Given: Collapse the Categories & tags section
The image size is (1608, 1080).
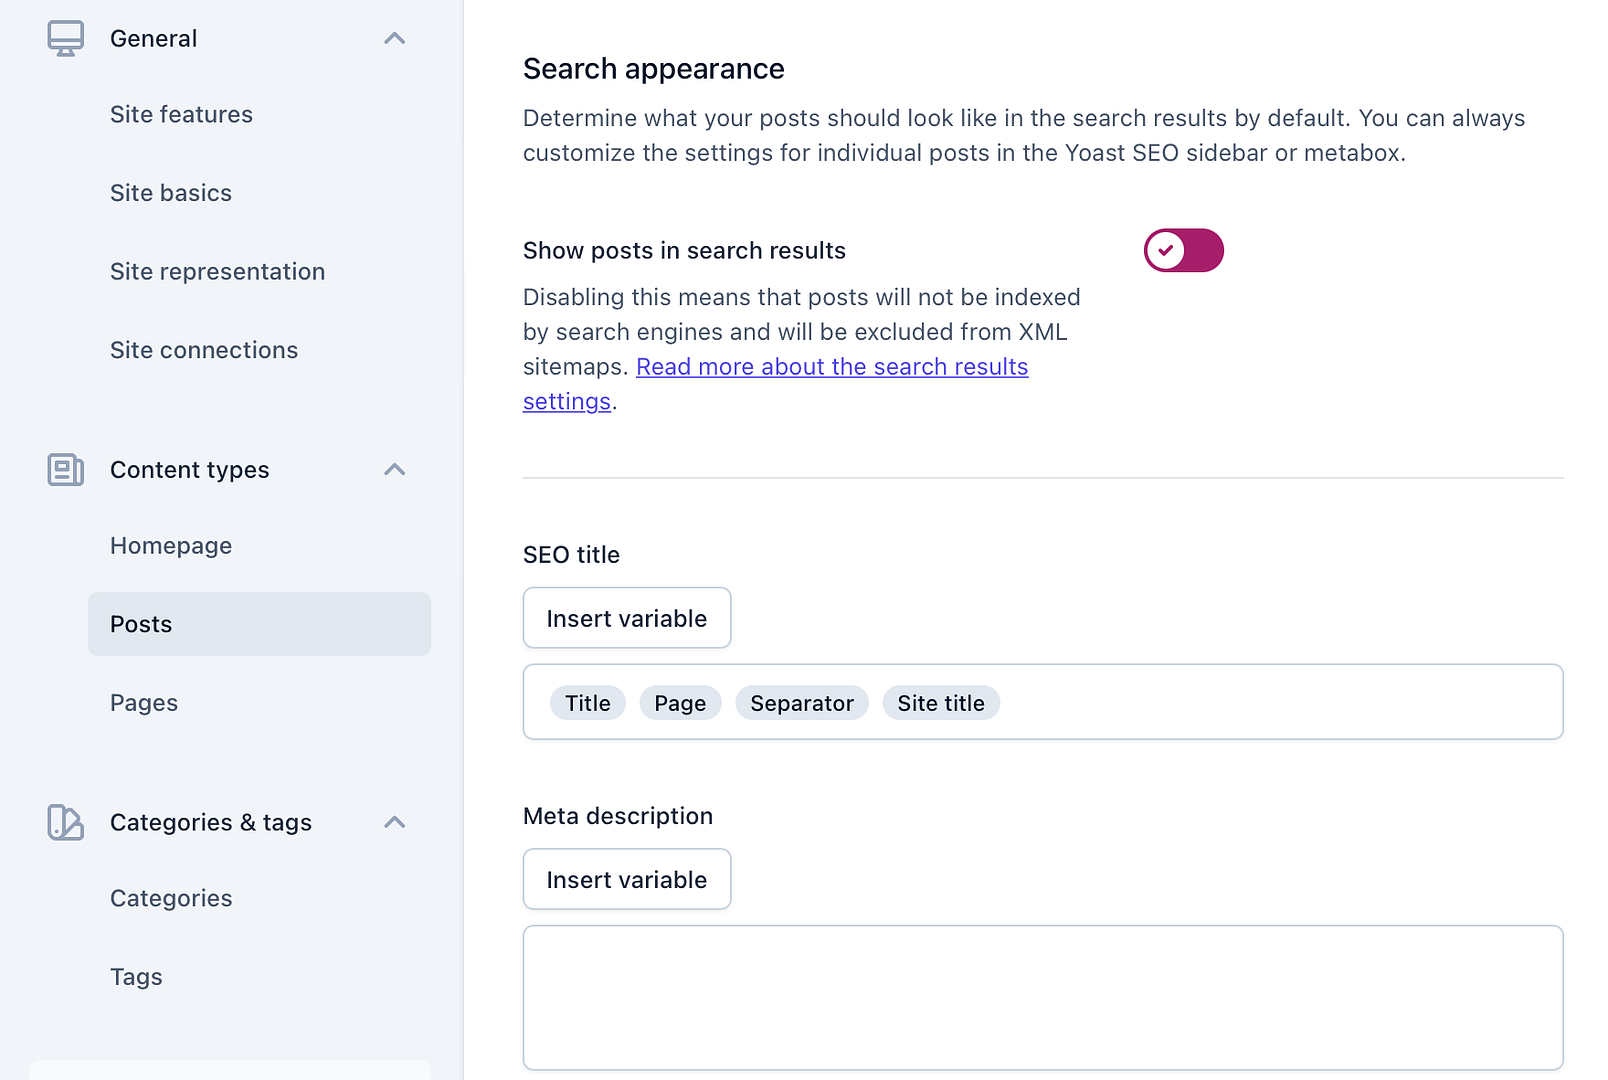Looking at the screenshot, I should click(395, 822).
